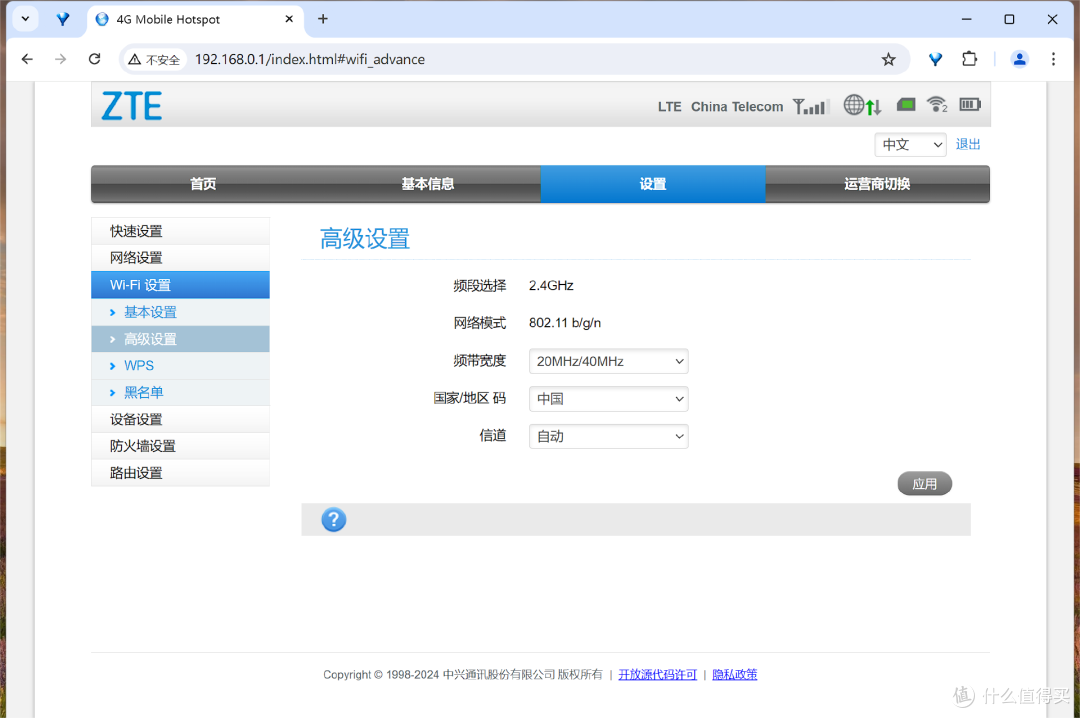Expand the 基本设置 submenu item
This screenshot has width=1080, height=718.
pos(180,312)
